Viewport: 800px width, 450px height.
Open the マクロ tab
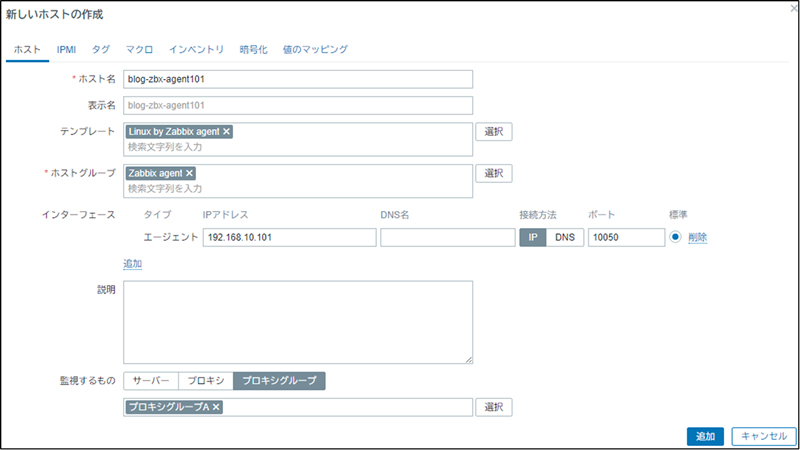coord(139,49)
